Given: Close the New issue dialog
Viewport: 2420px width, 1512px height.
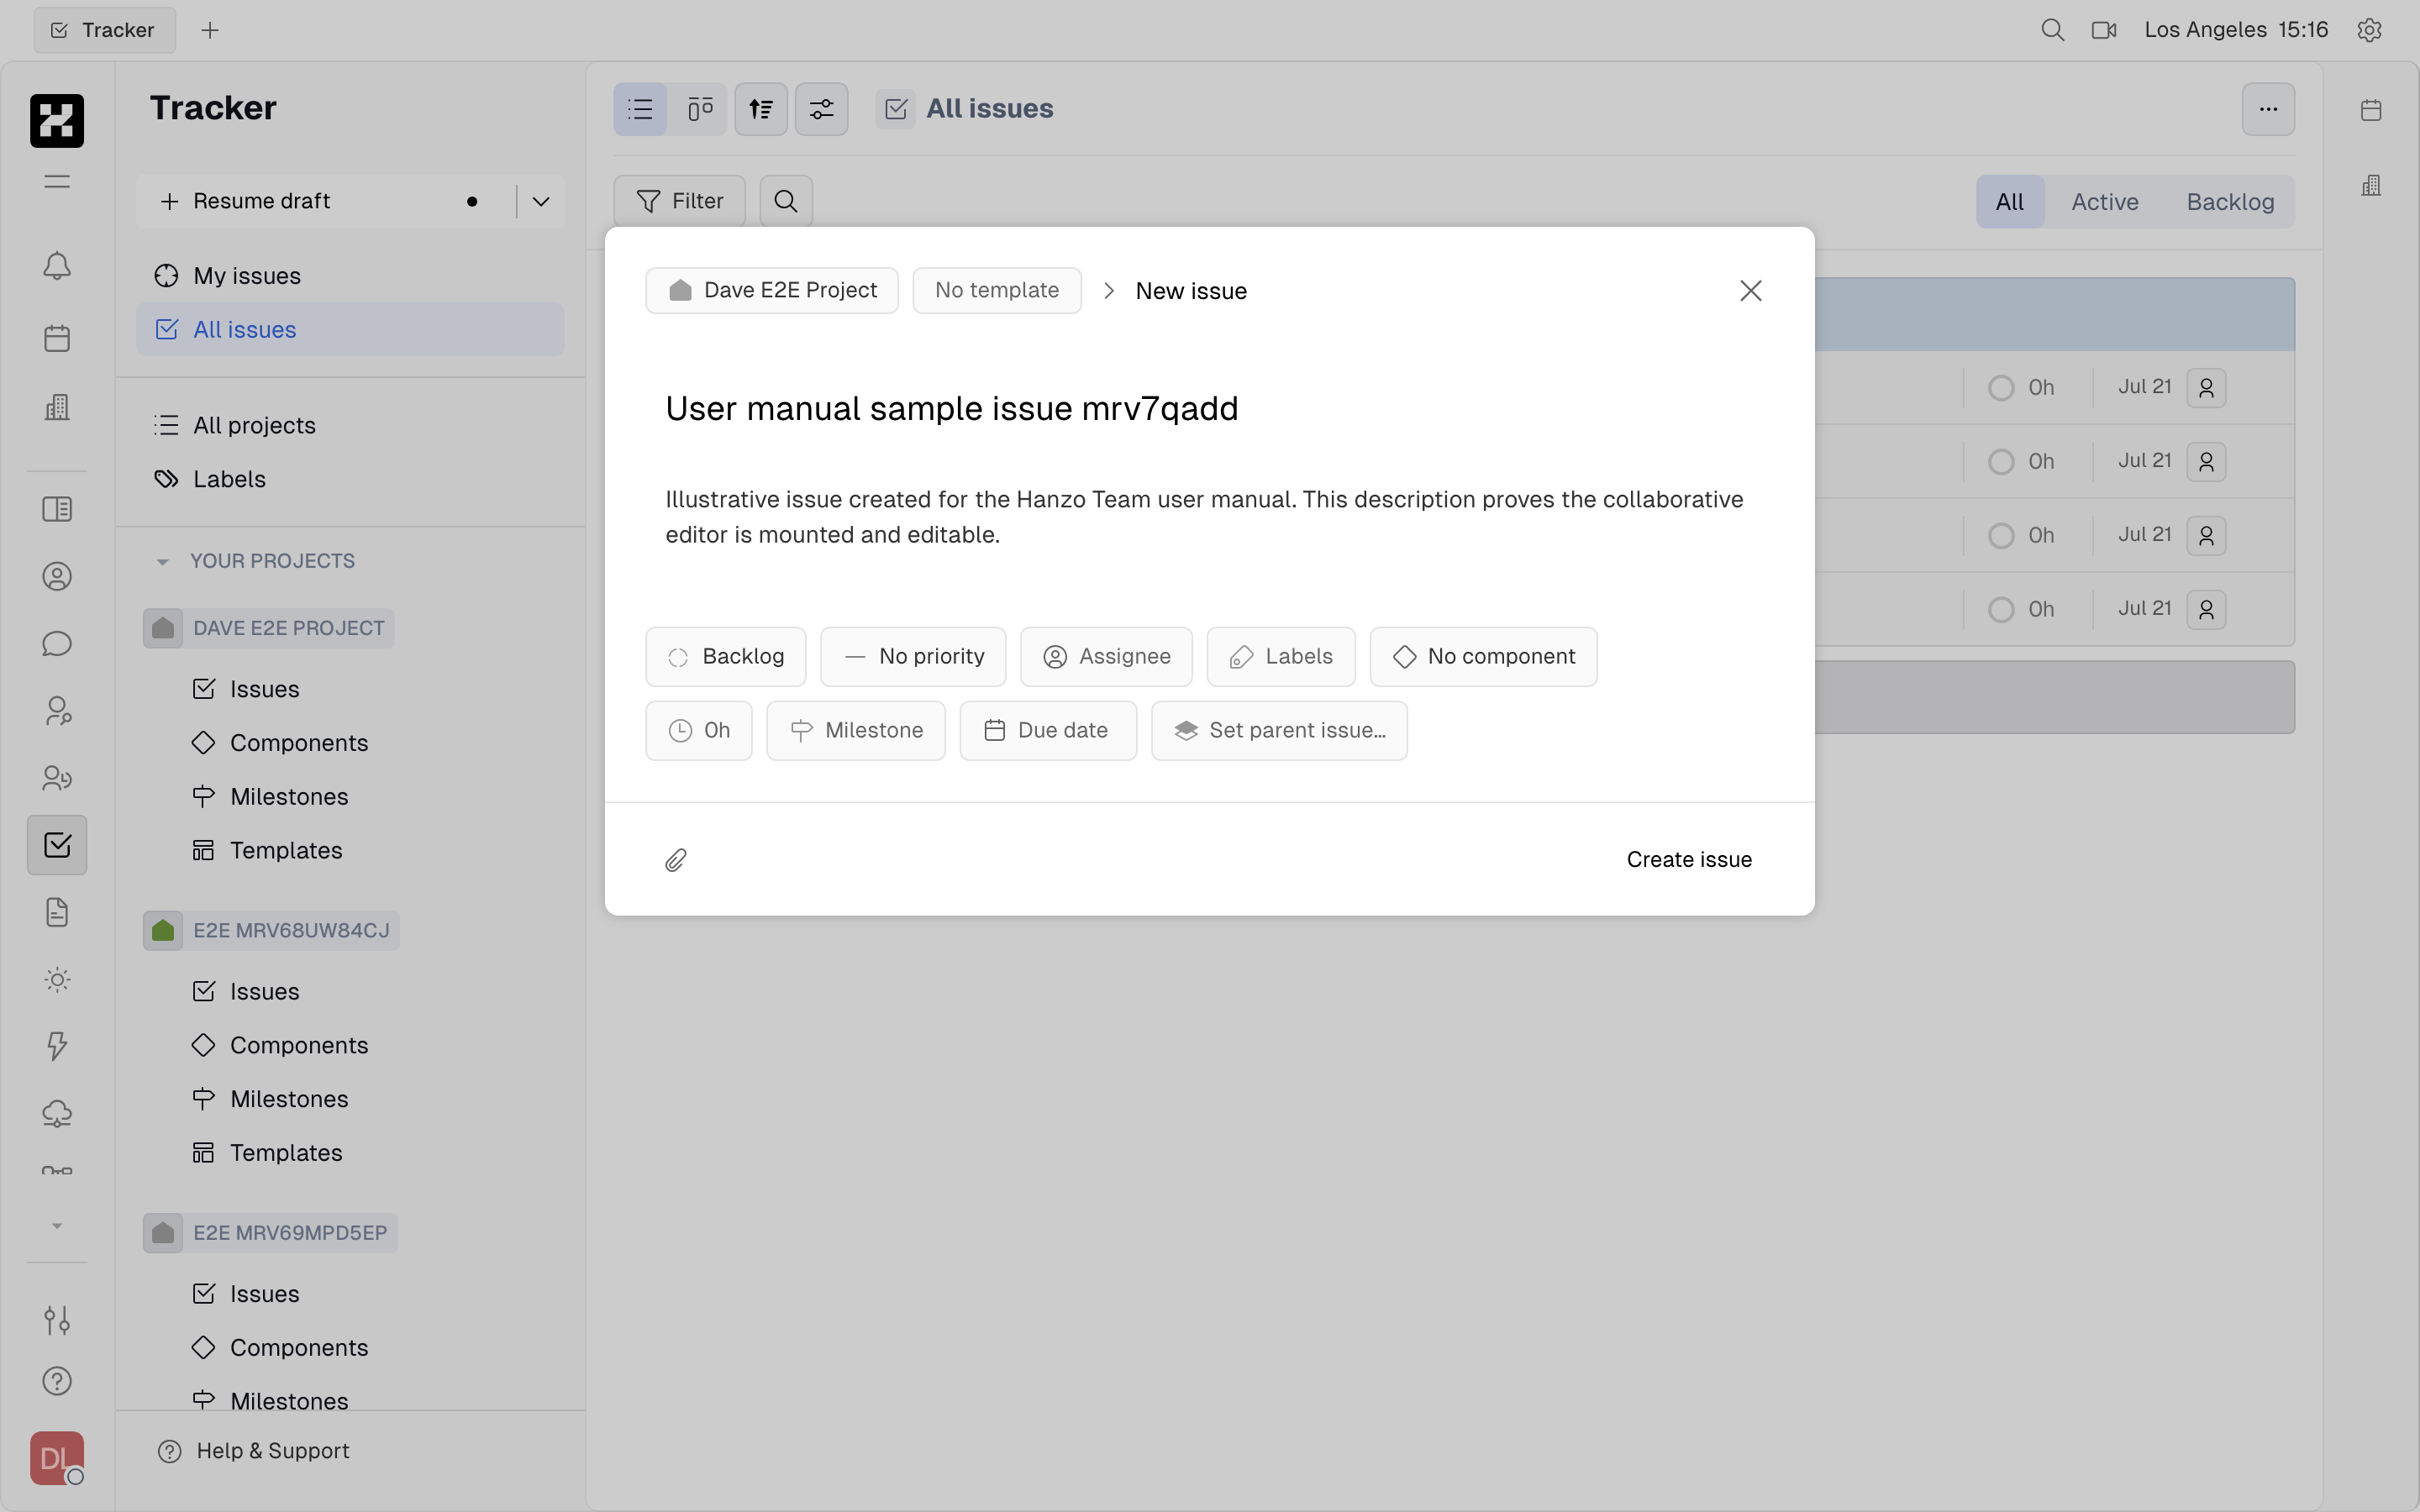Looking at the screenshot, I should (x=1750, y=291).
